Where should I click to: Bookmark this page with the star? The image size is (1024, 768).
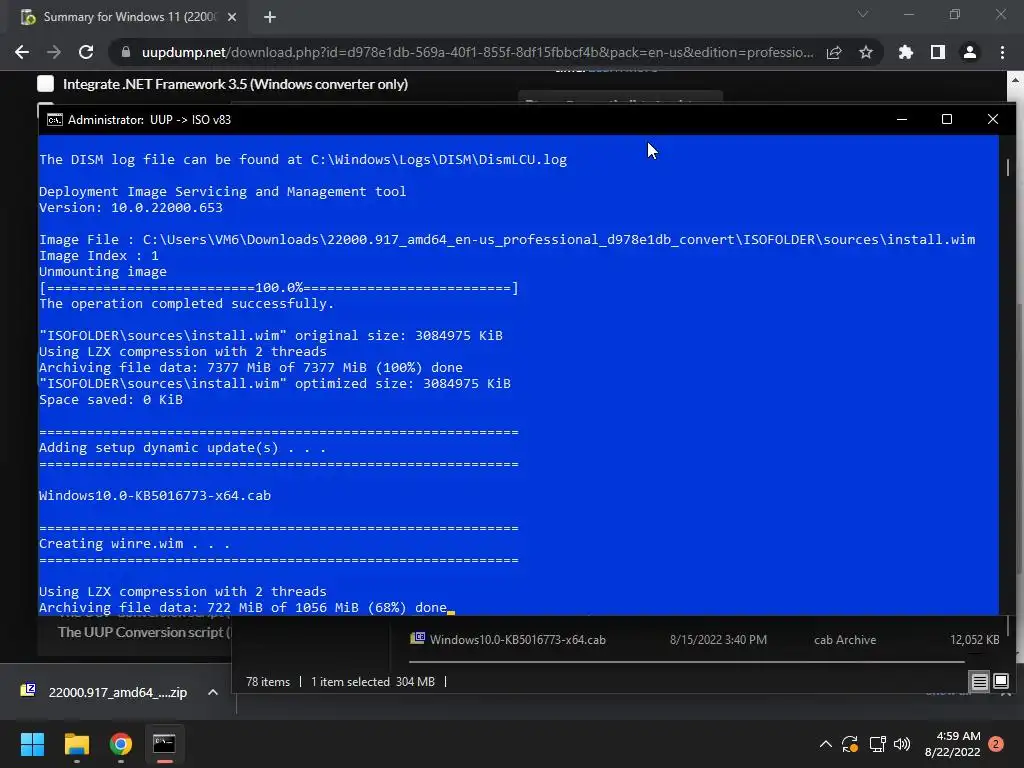[866, 52]
